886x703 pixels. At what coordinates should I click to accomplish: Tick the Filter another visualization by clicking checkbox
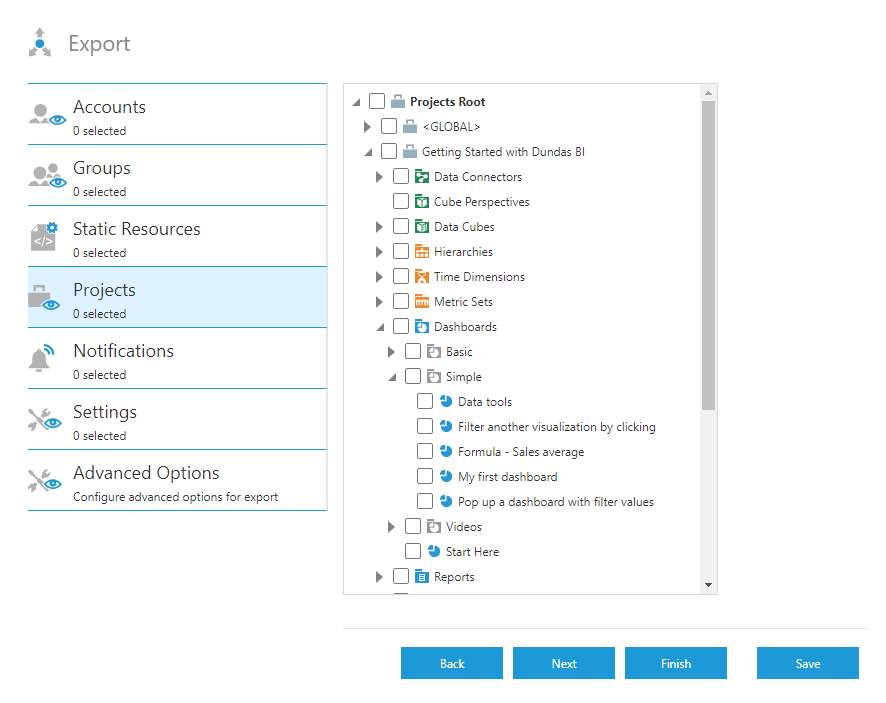pos(425,426)
